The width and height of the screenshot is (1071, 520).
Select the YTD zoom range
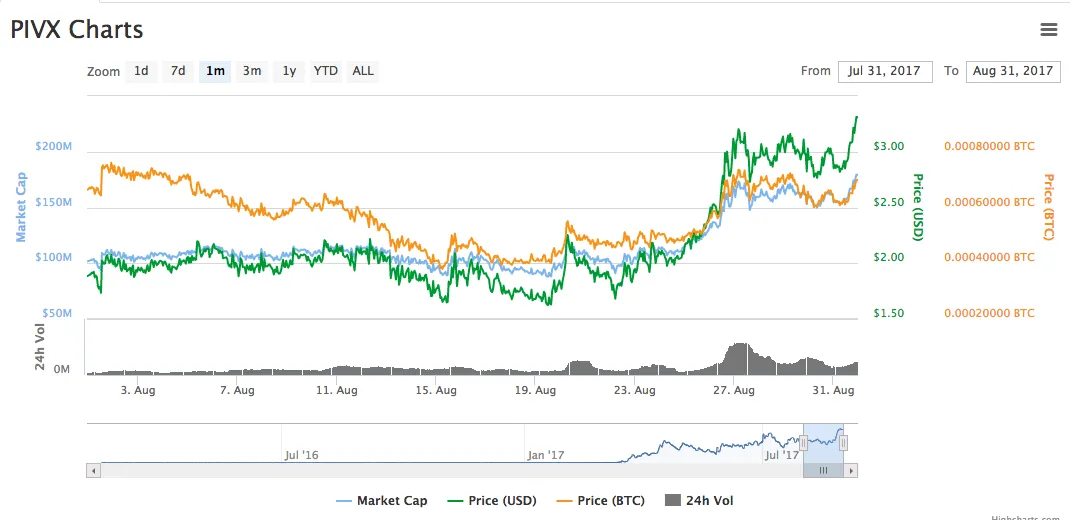click(326, 71)
